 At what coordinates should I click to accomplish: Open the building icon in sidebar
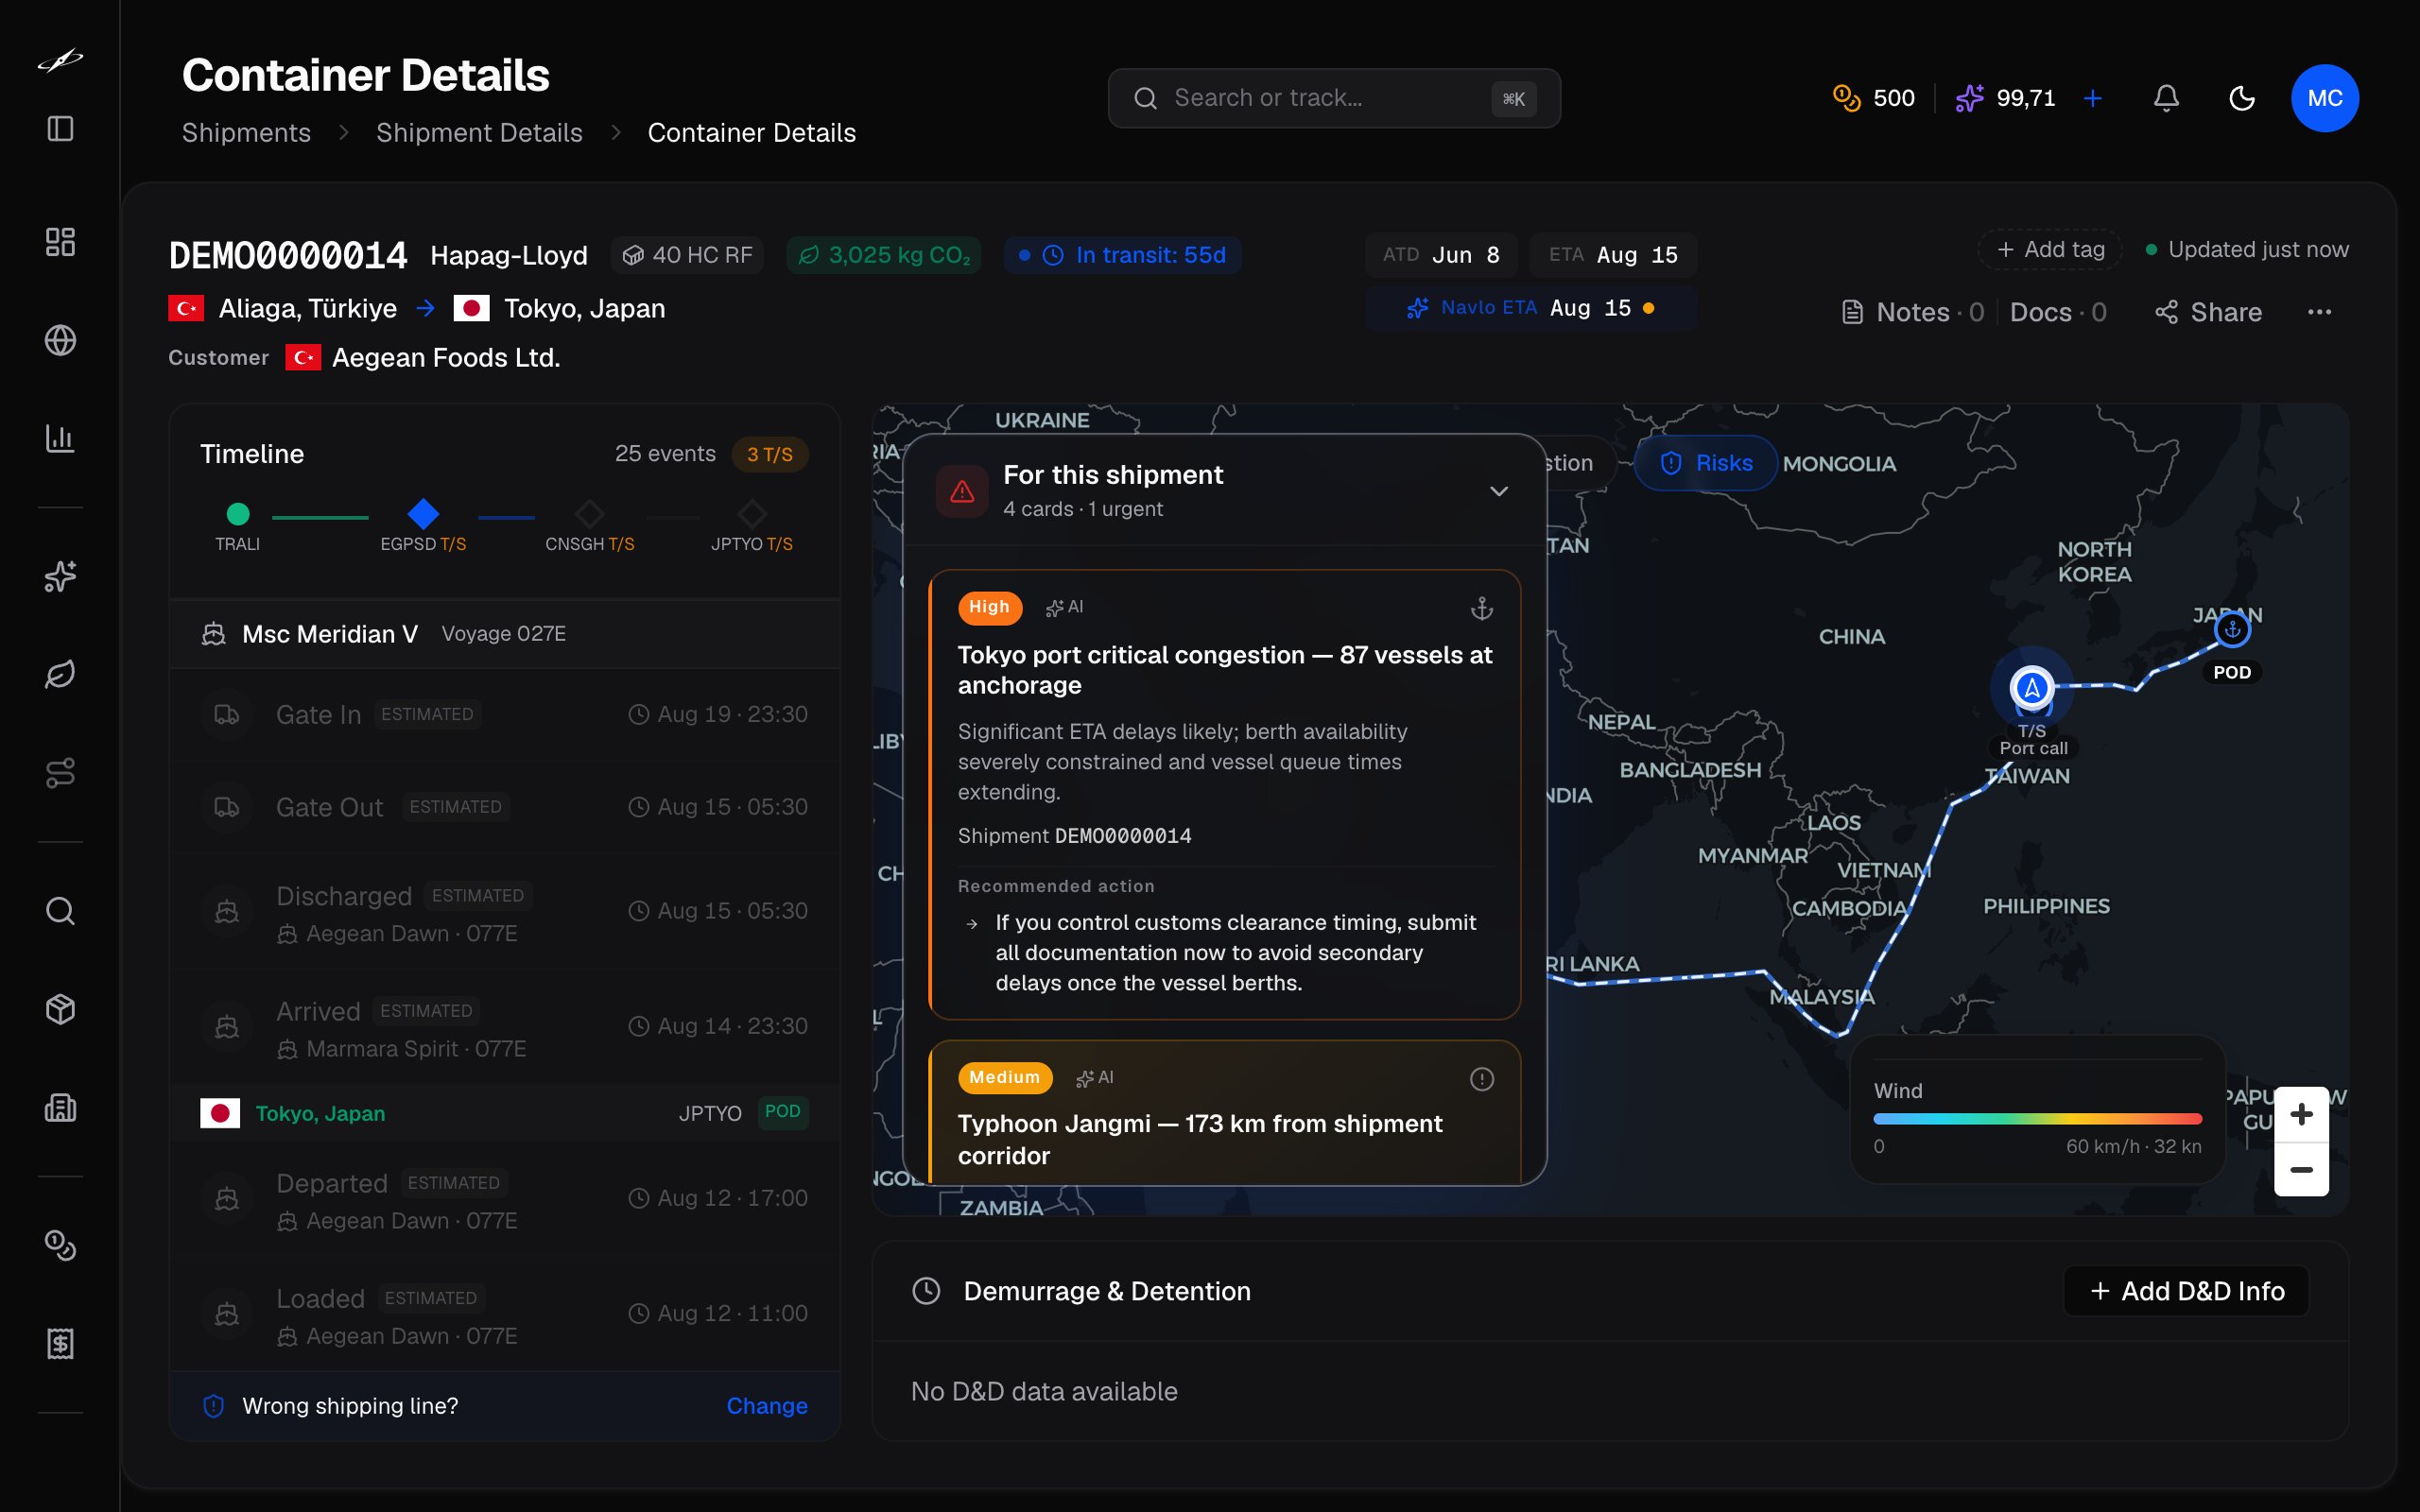coord(60,1107)
